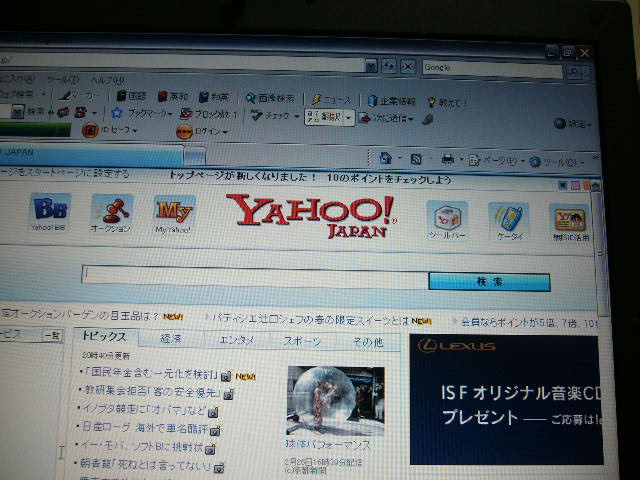
Task: Switch to the エンタメ tab
Action: (236, 340)
